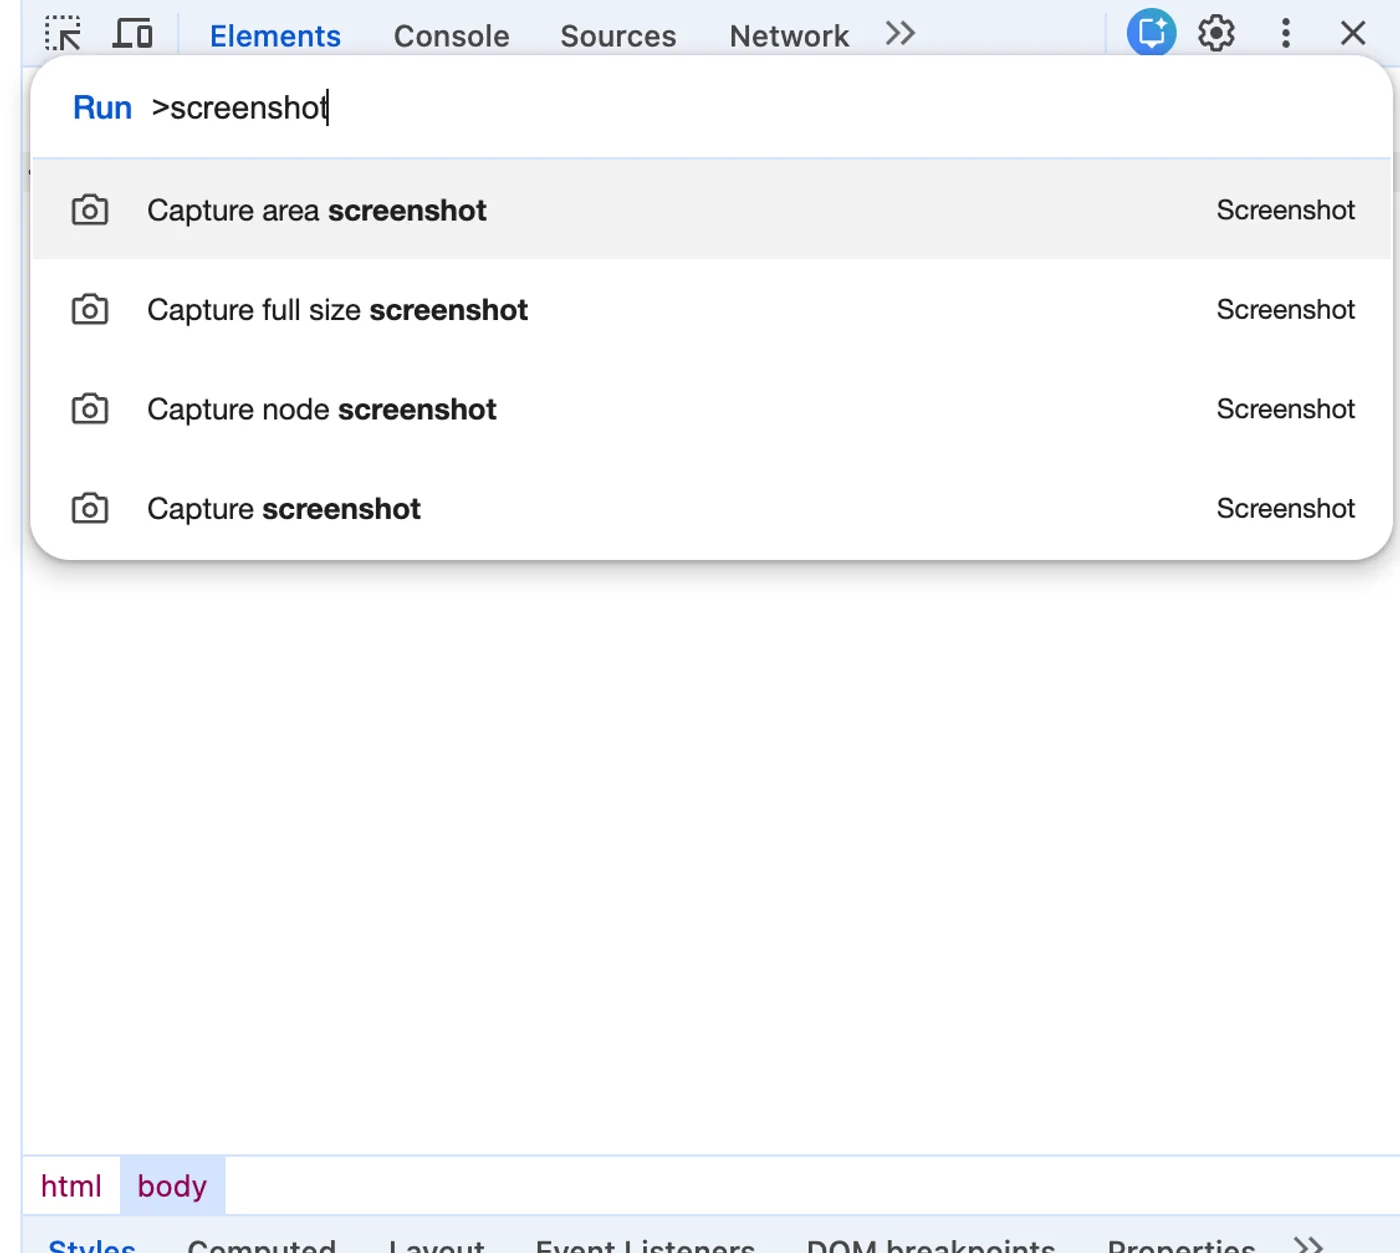The width and height of the screenshot is (1400, 1253).
Task: Run Capture full size screenshot command
Action: point(712,310)
